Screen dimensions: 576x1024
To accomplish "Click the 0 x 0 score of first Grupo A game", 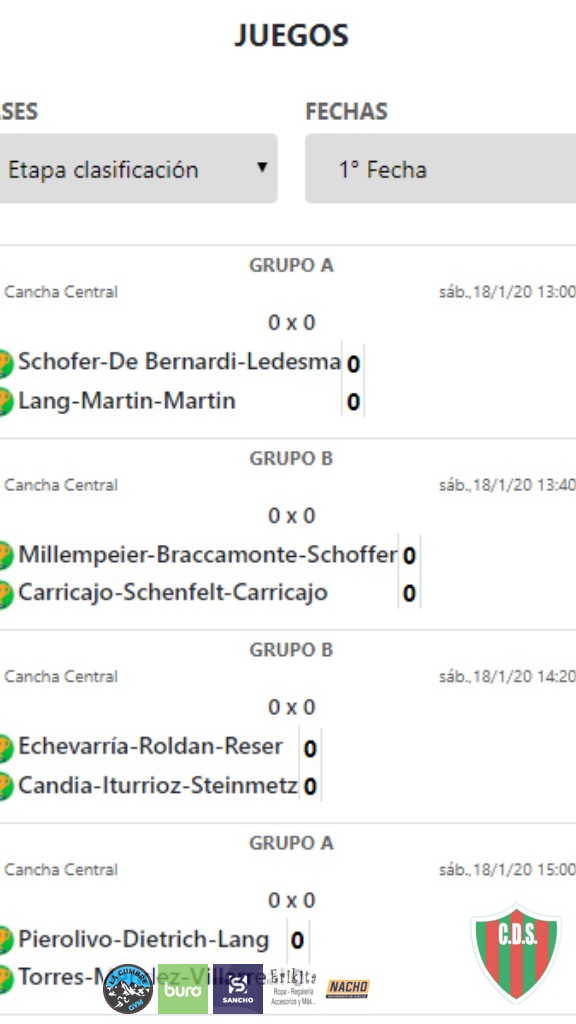I will tap(291, 323).
